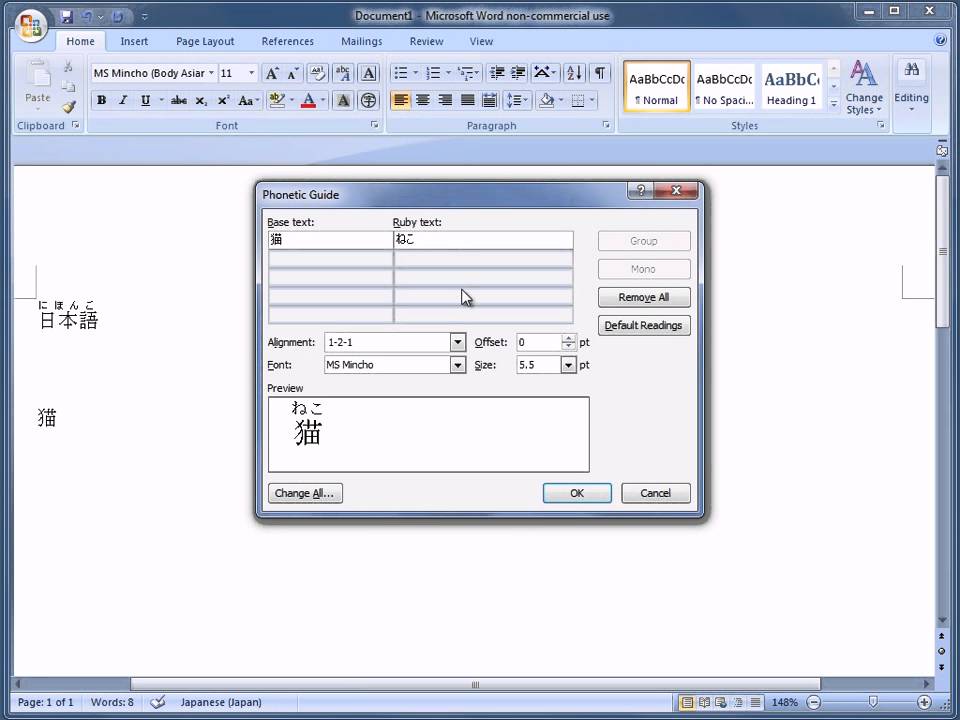Toggle Superscript formatting

pyautogui.click(x=223, y=100)
